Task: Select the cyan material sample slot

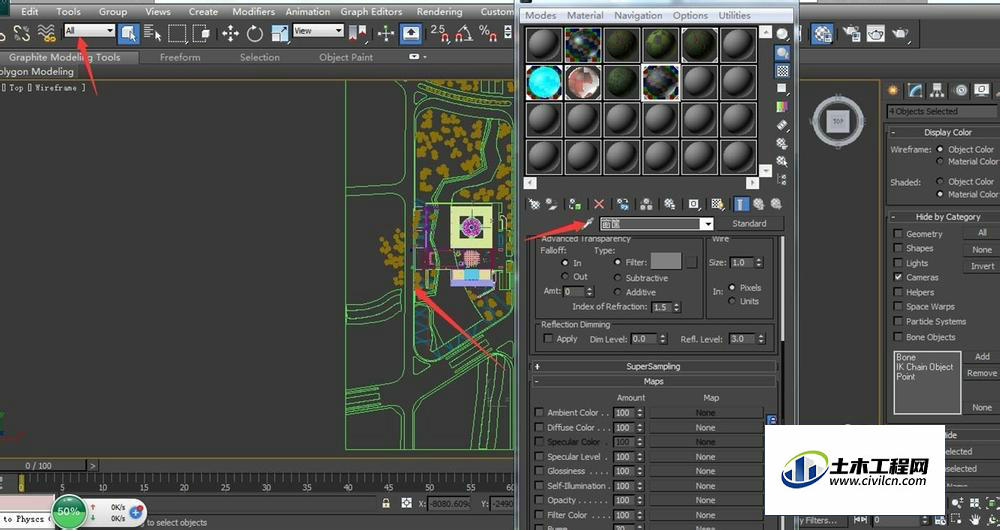Action: pyautogui.click(x=544, y=82)
